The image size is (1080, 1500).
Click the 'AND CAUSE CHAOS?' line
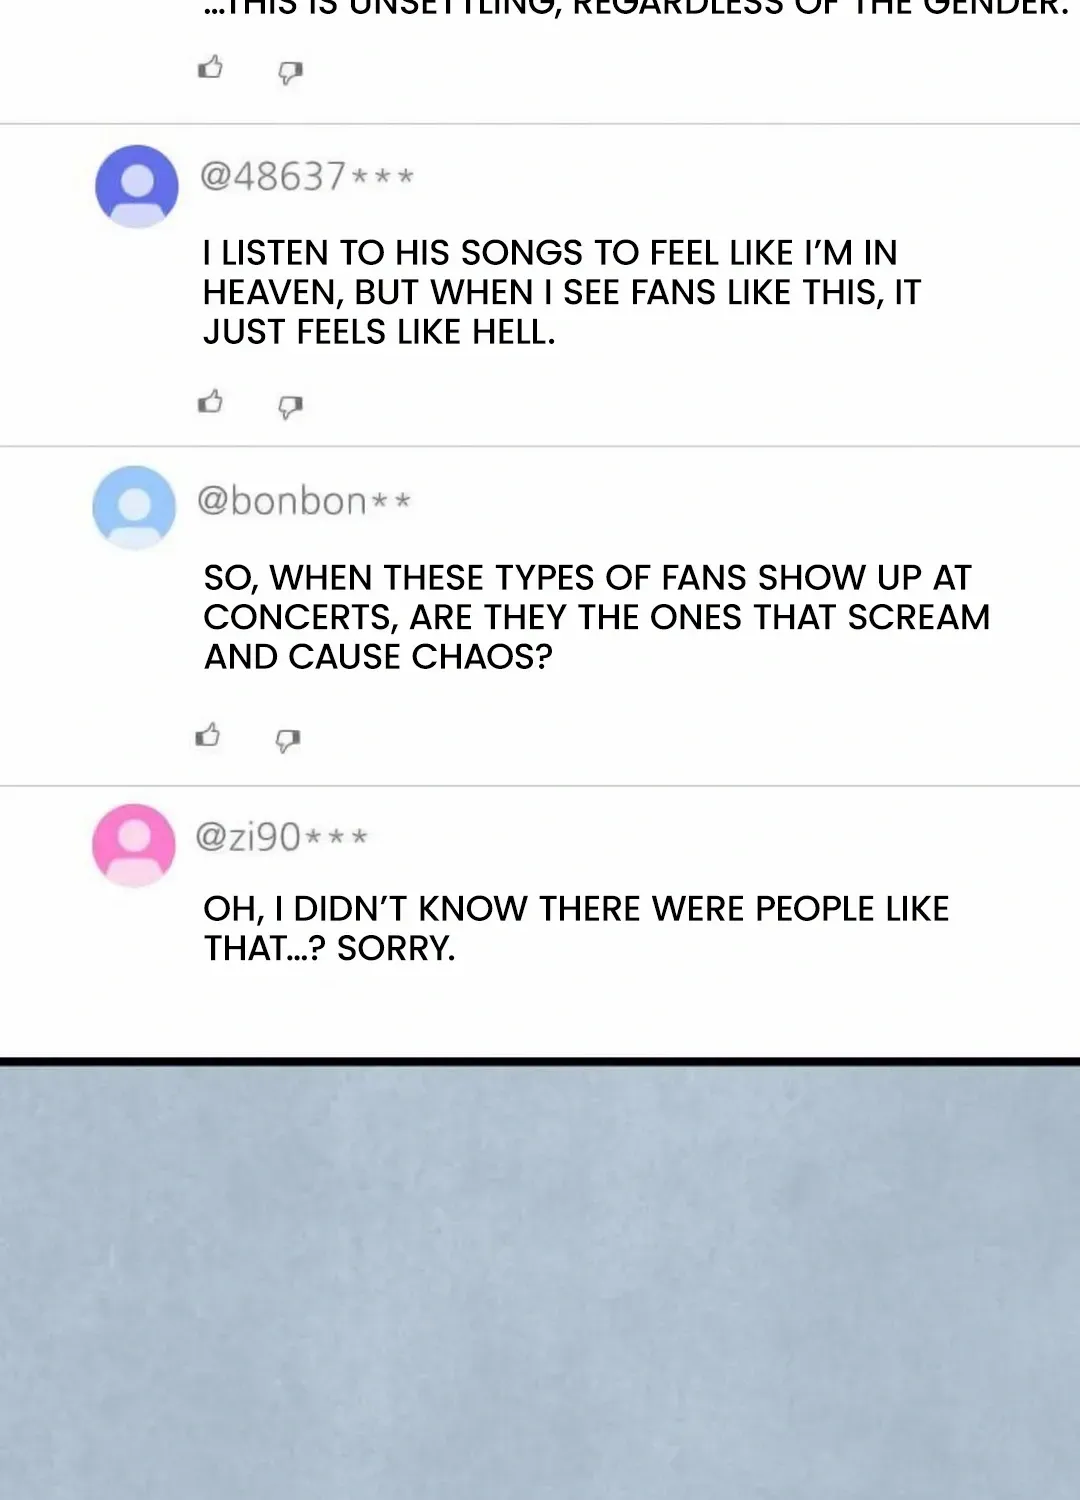click(x=378, y=657)
